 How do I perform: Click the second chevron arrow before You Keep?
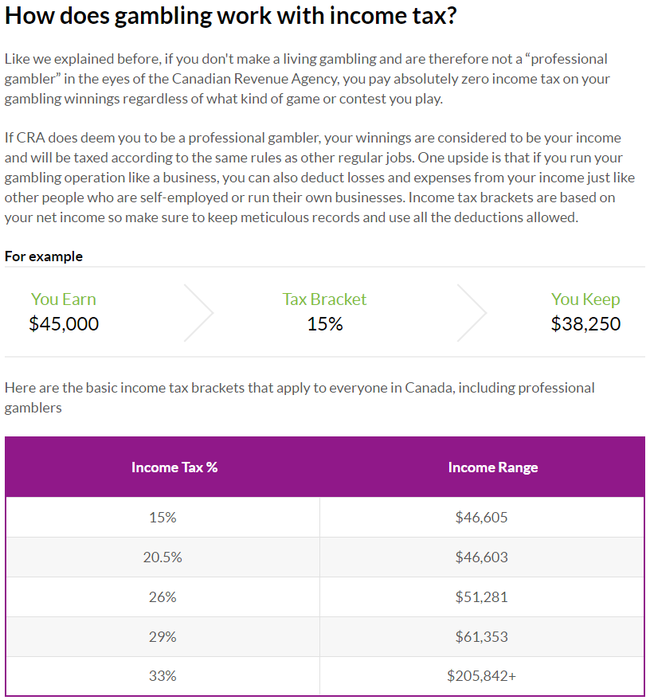(472, 312)
